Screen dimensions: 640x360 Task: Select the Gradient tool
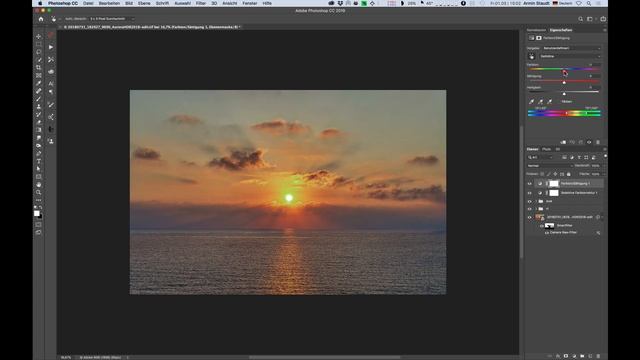point(39,130)
